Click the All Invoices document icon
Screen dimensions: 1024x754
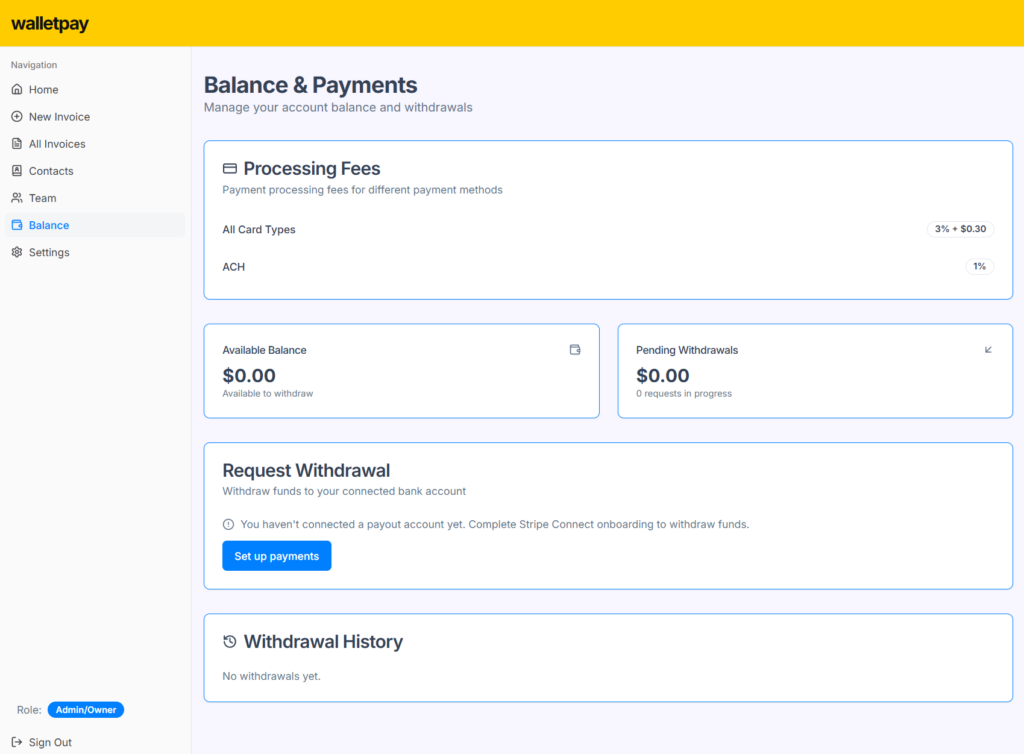click(17, 144)
